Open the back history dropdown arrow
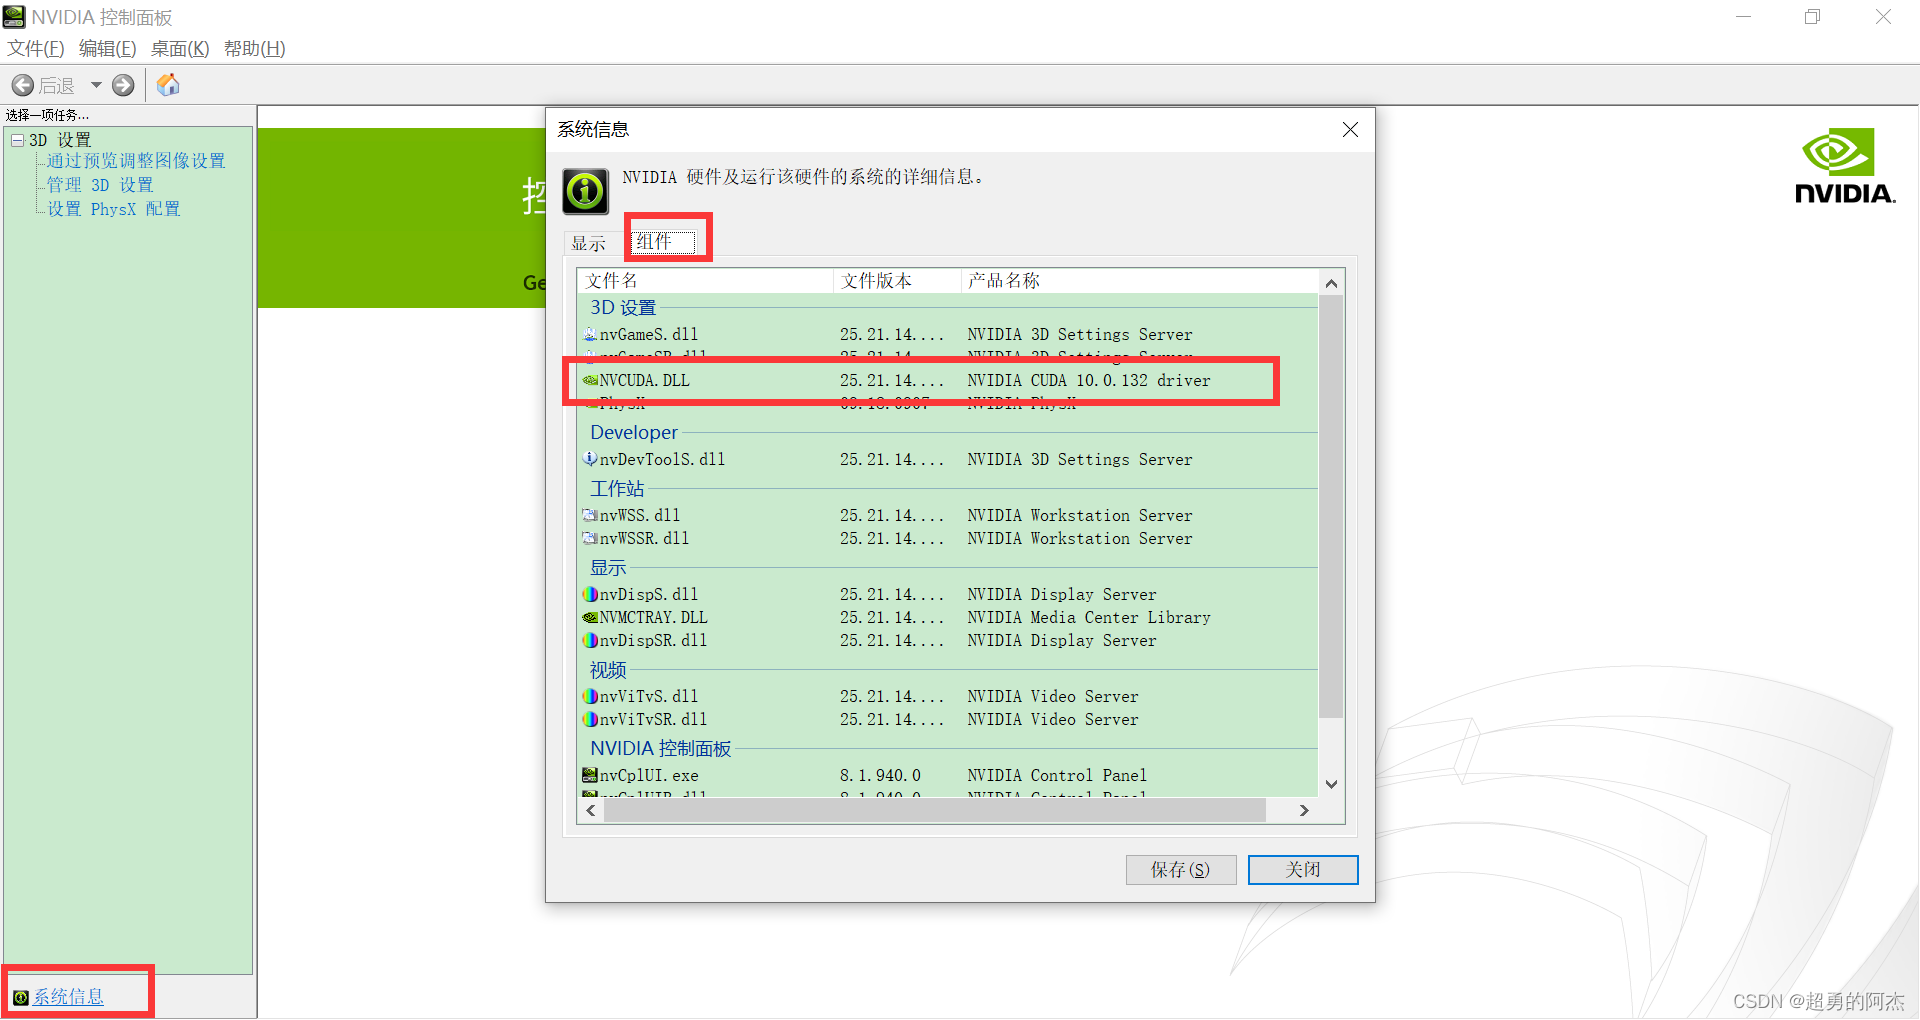 coord(96,85)
